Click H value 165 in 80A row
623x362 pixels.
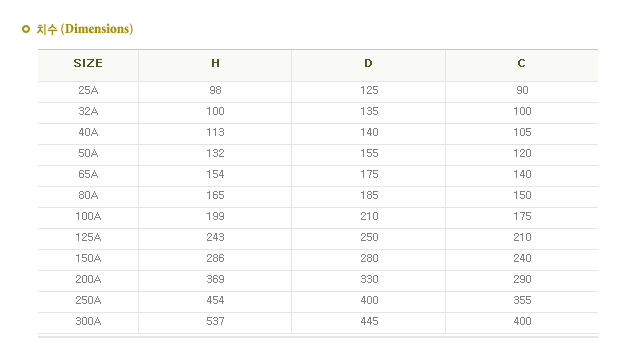(x=215, y=196)
